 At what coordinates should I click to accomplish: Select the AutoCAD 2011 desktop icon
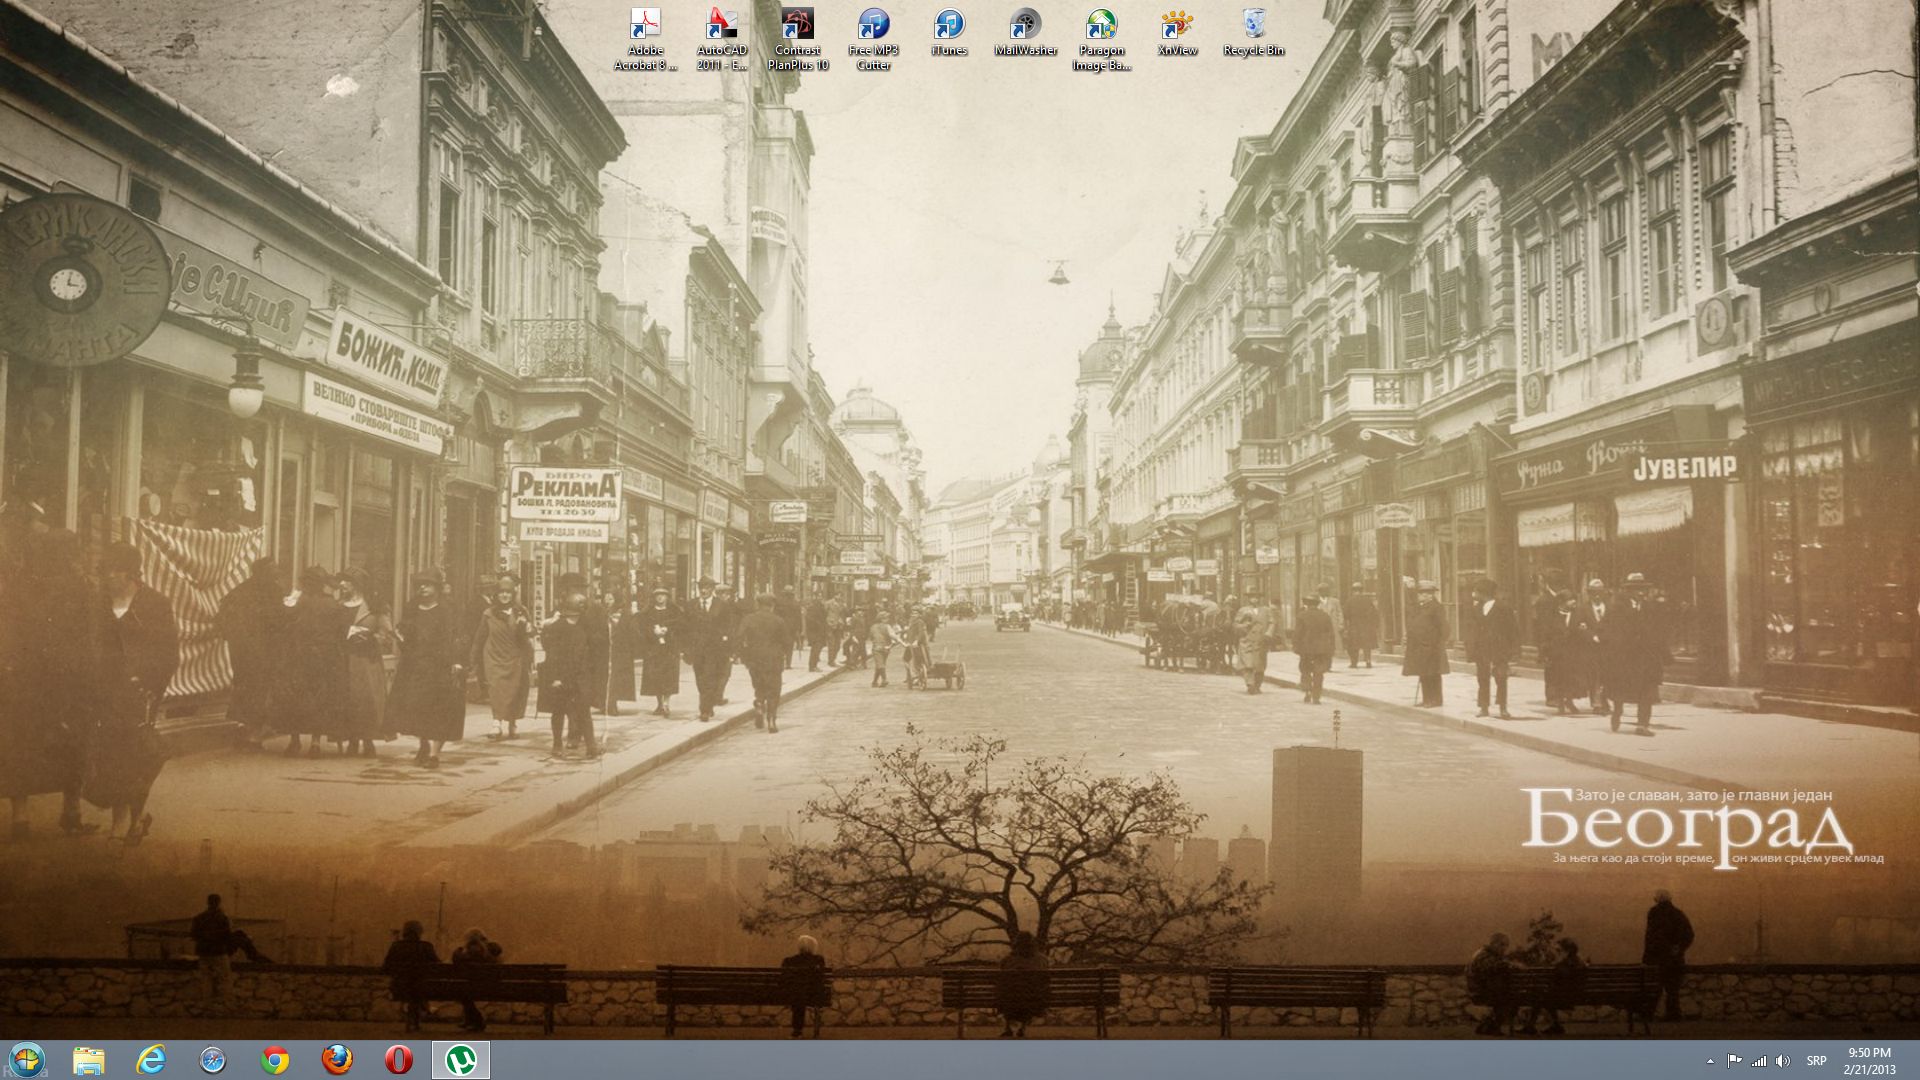[x=721, y=26]
